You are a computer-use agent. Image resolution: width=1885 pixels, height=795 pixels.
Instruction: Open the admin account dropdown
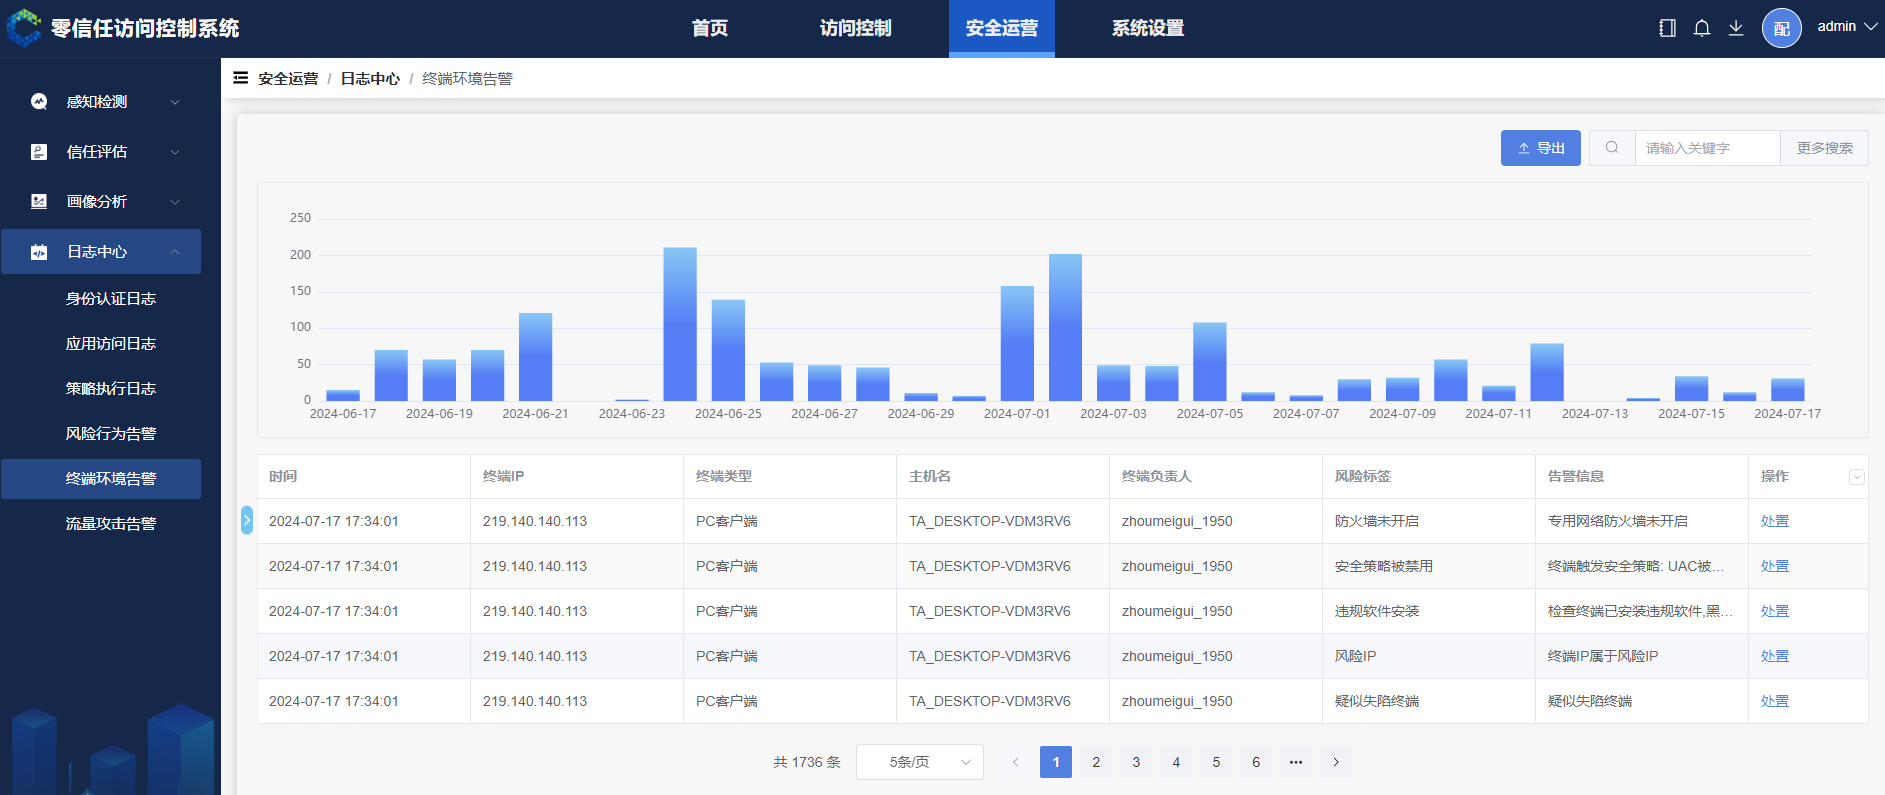1847,27
